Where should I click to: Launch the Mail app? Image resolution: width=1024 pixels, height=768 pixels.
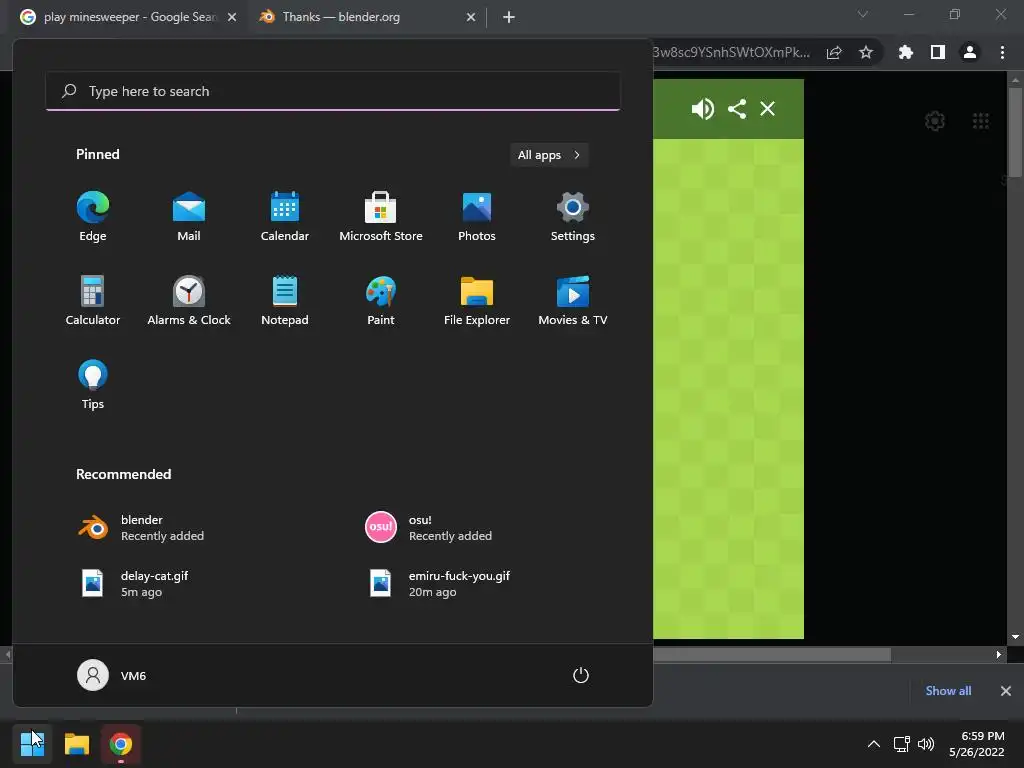(x=189, y=216)
